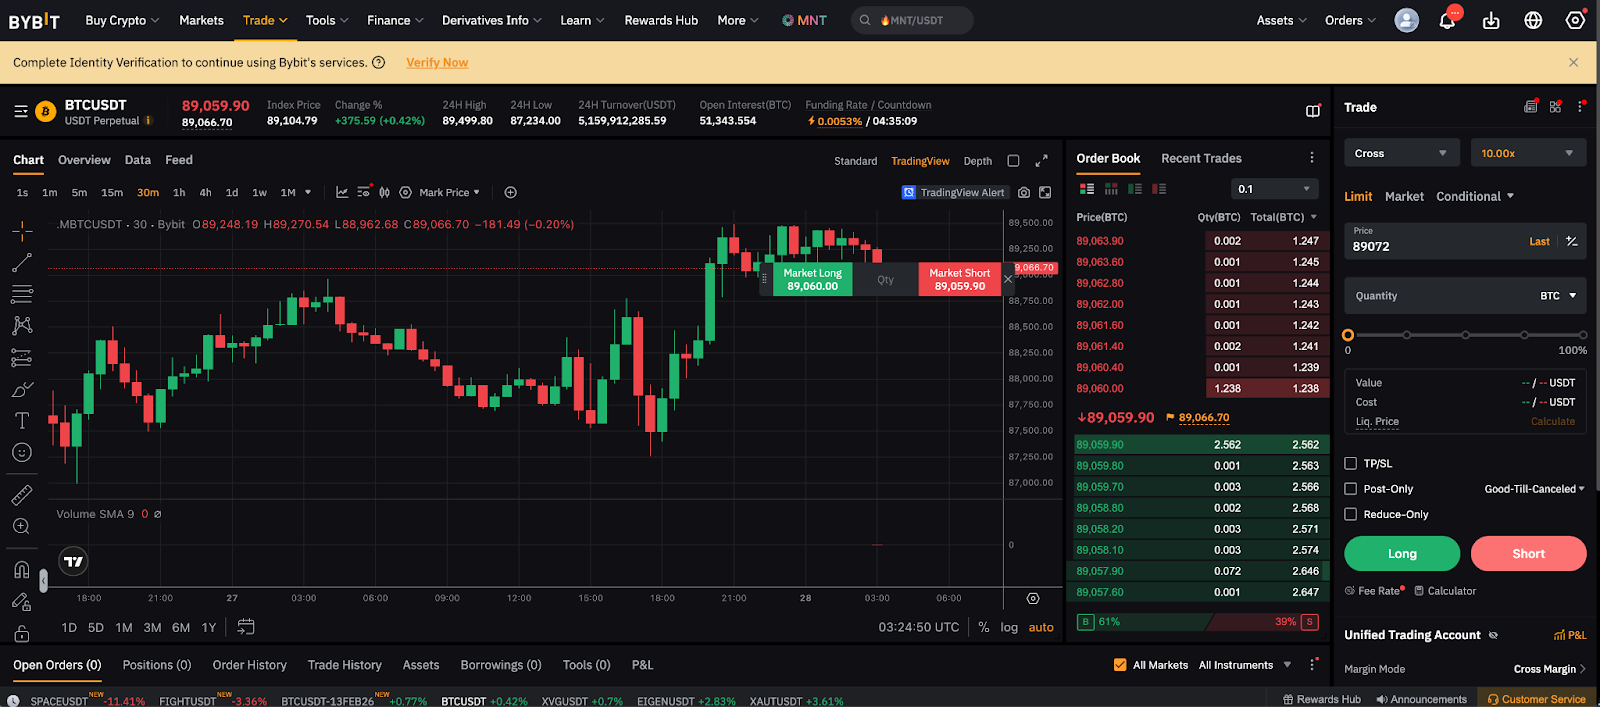Open chart settings hexagon icon
The image size is (1600, 707).
click(405, 192)
